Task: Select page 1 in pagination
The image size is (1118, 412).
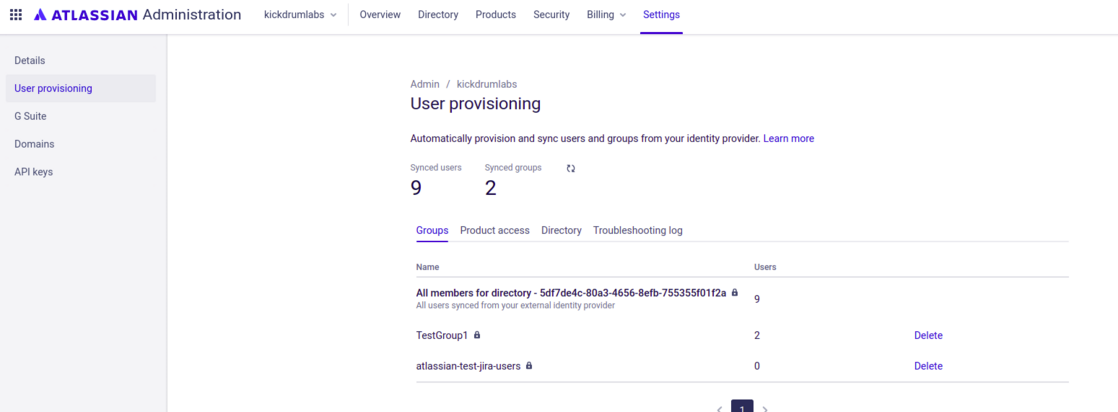Action: pos(742,406)
